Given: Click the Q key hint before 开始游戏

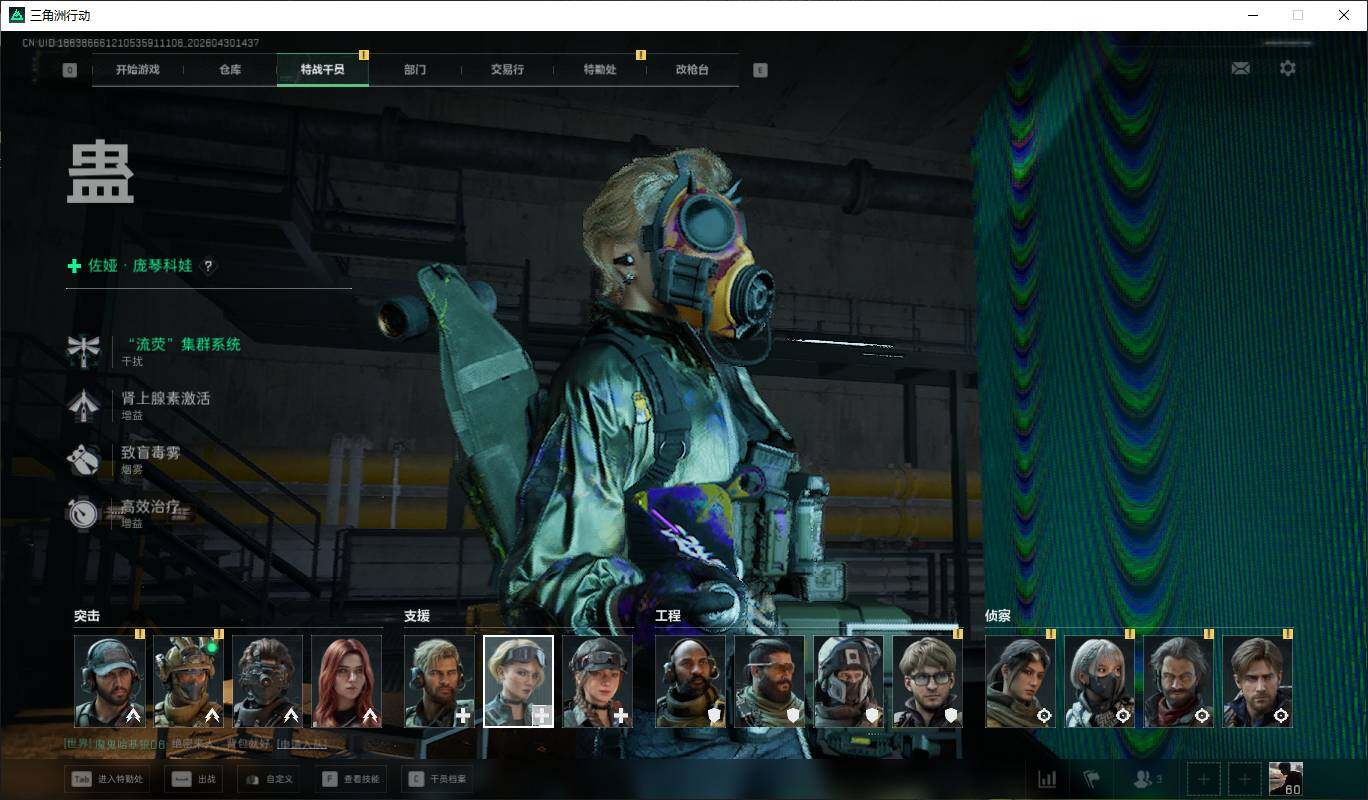Looking at the screenshot, I should coord(69,70).
